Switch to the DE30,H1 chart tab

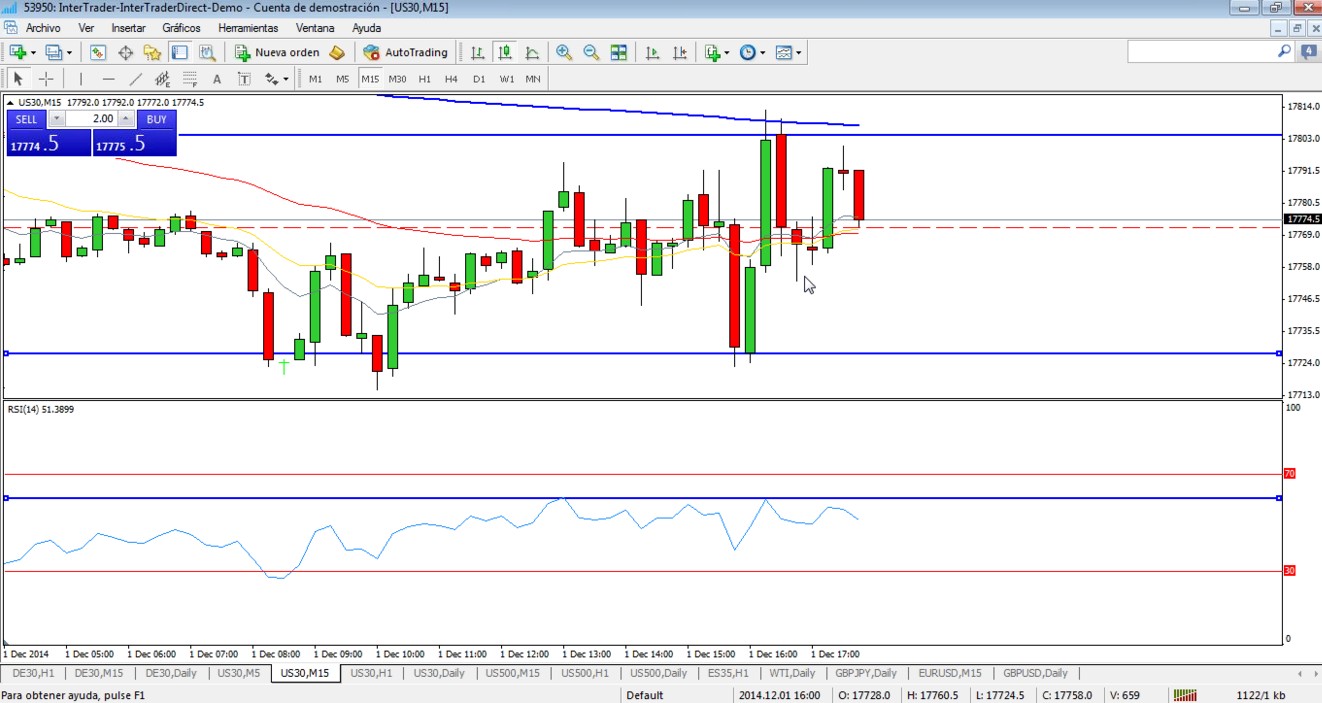click(x=35, y=673)
